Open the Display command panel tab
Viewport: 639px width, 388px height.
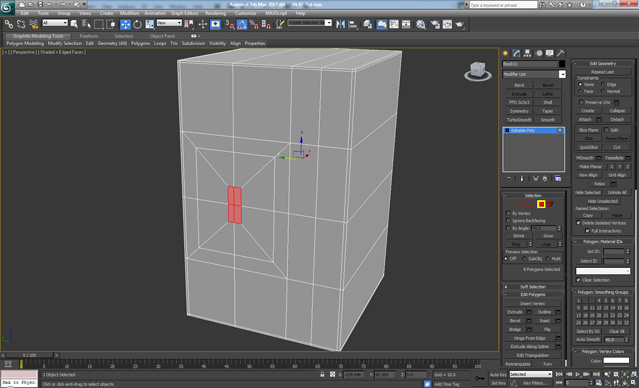550,53
